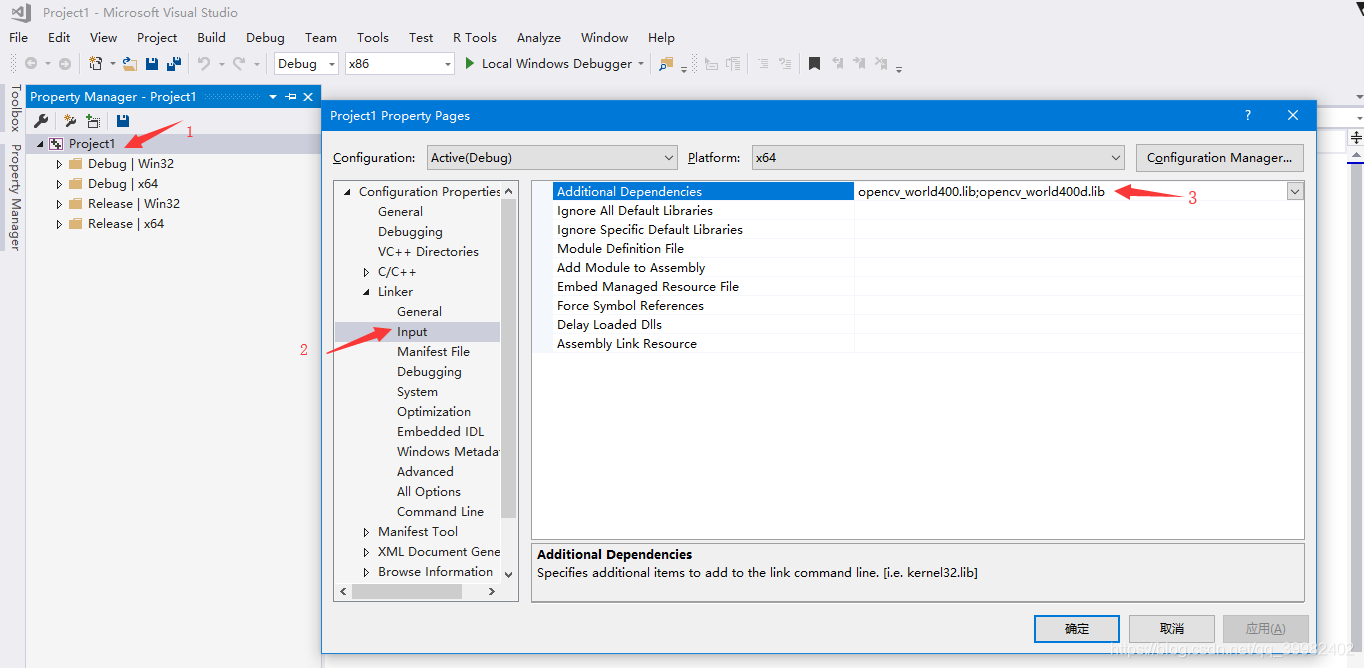1364x668 pixels.
Task: Open Property Manager window position menu arrow
Action: point(273,97)
